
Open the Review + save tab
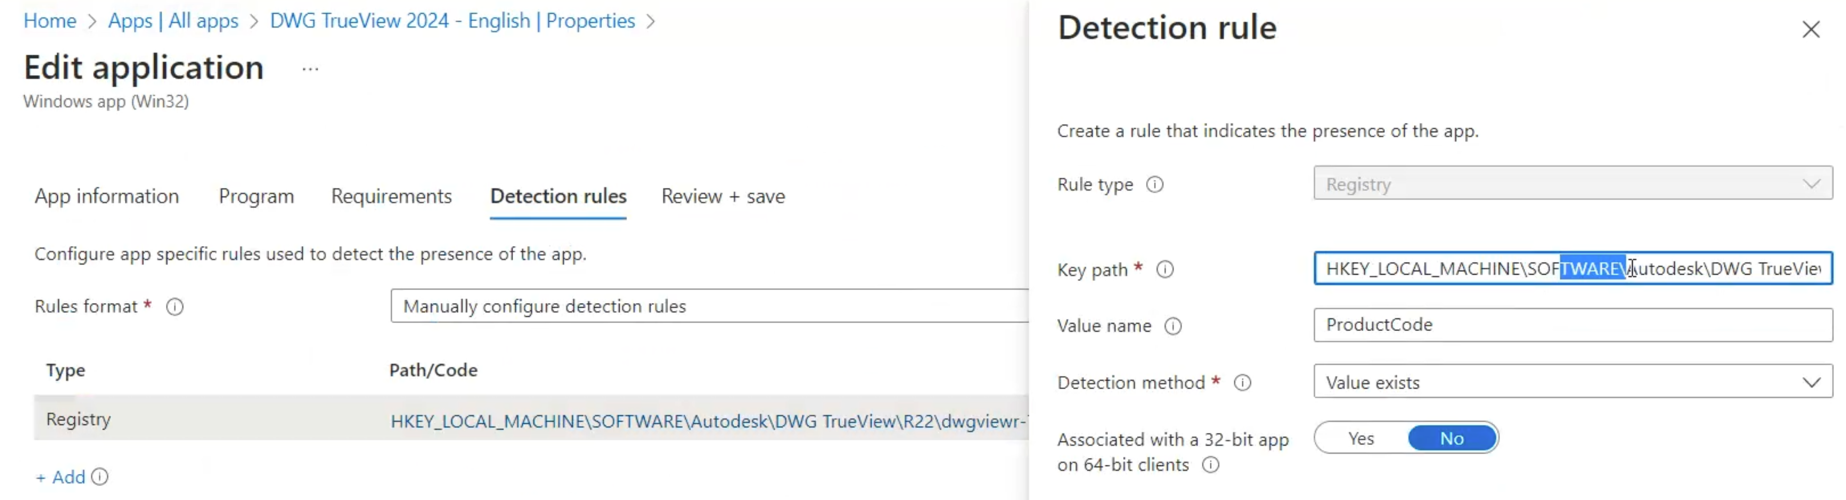pos(722,196)
